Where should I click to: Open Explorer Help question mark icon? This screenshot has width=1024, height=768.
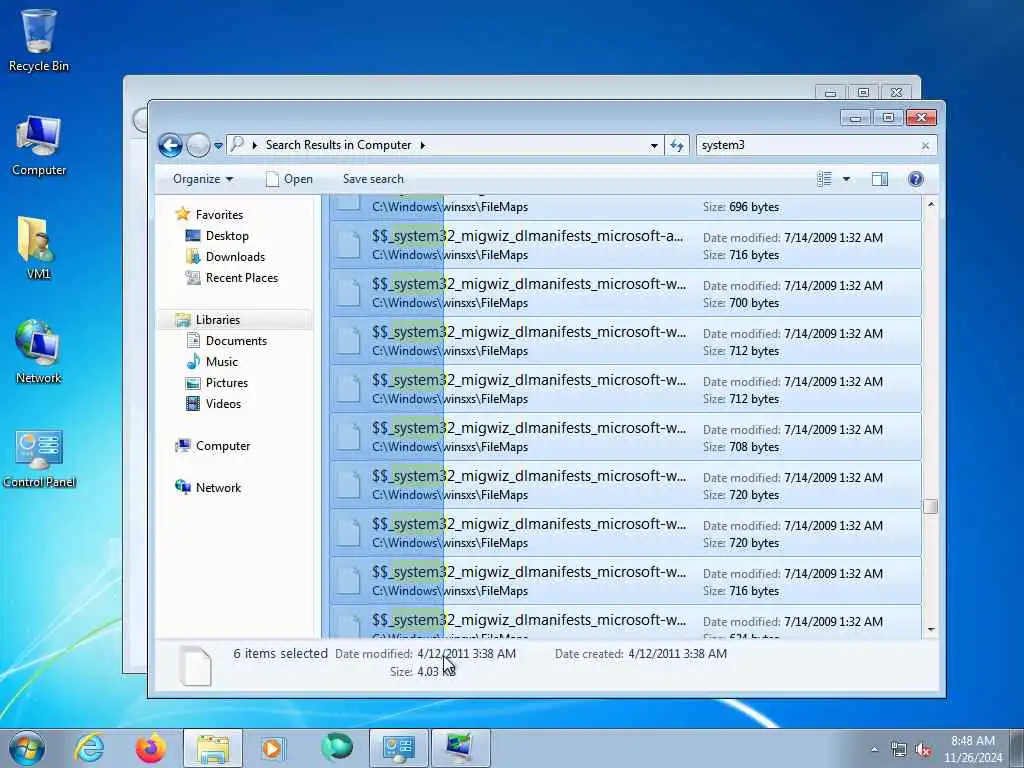pyautogui.click(x=916, y=179)
